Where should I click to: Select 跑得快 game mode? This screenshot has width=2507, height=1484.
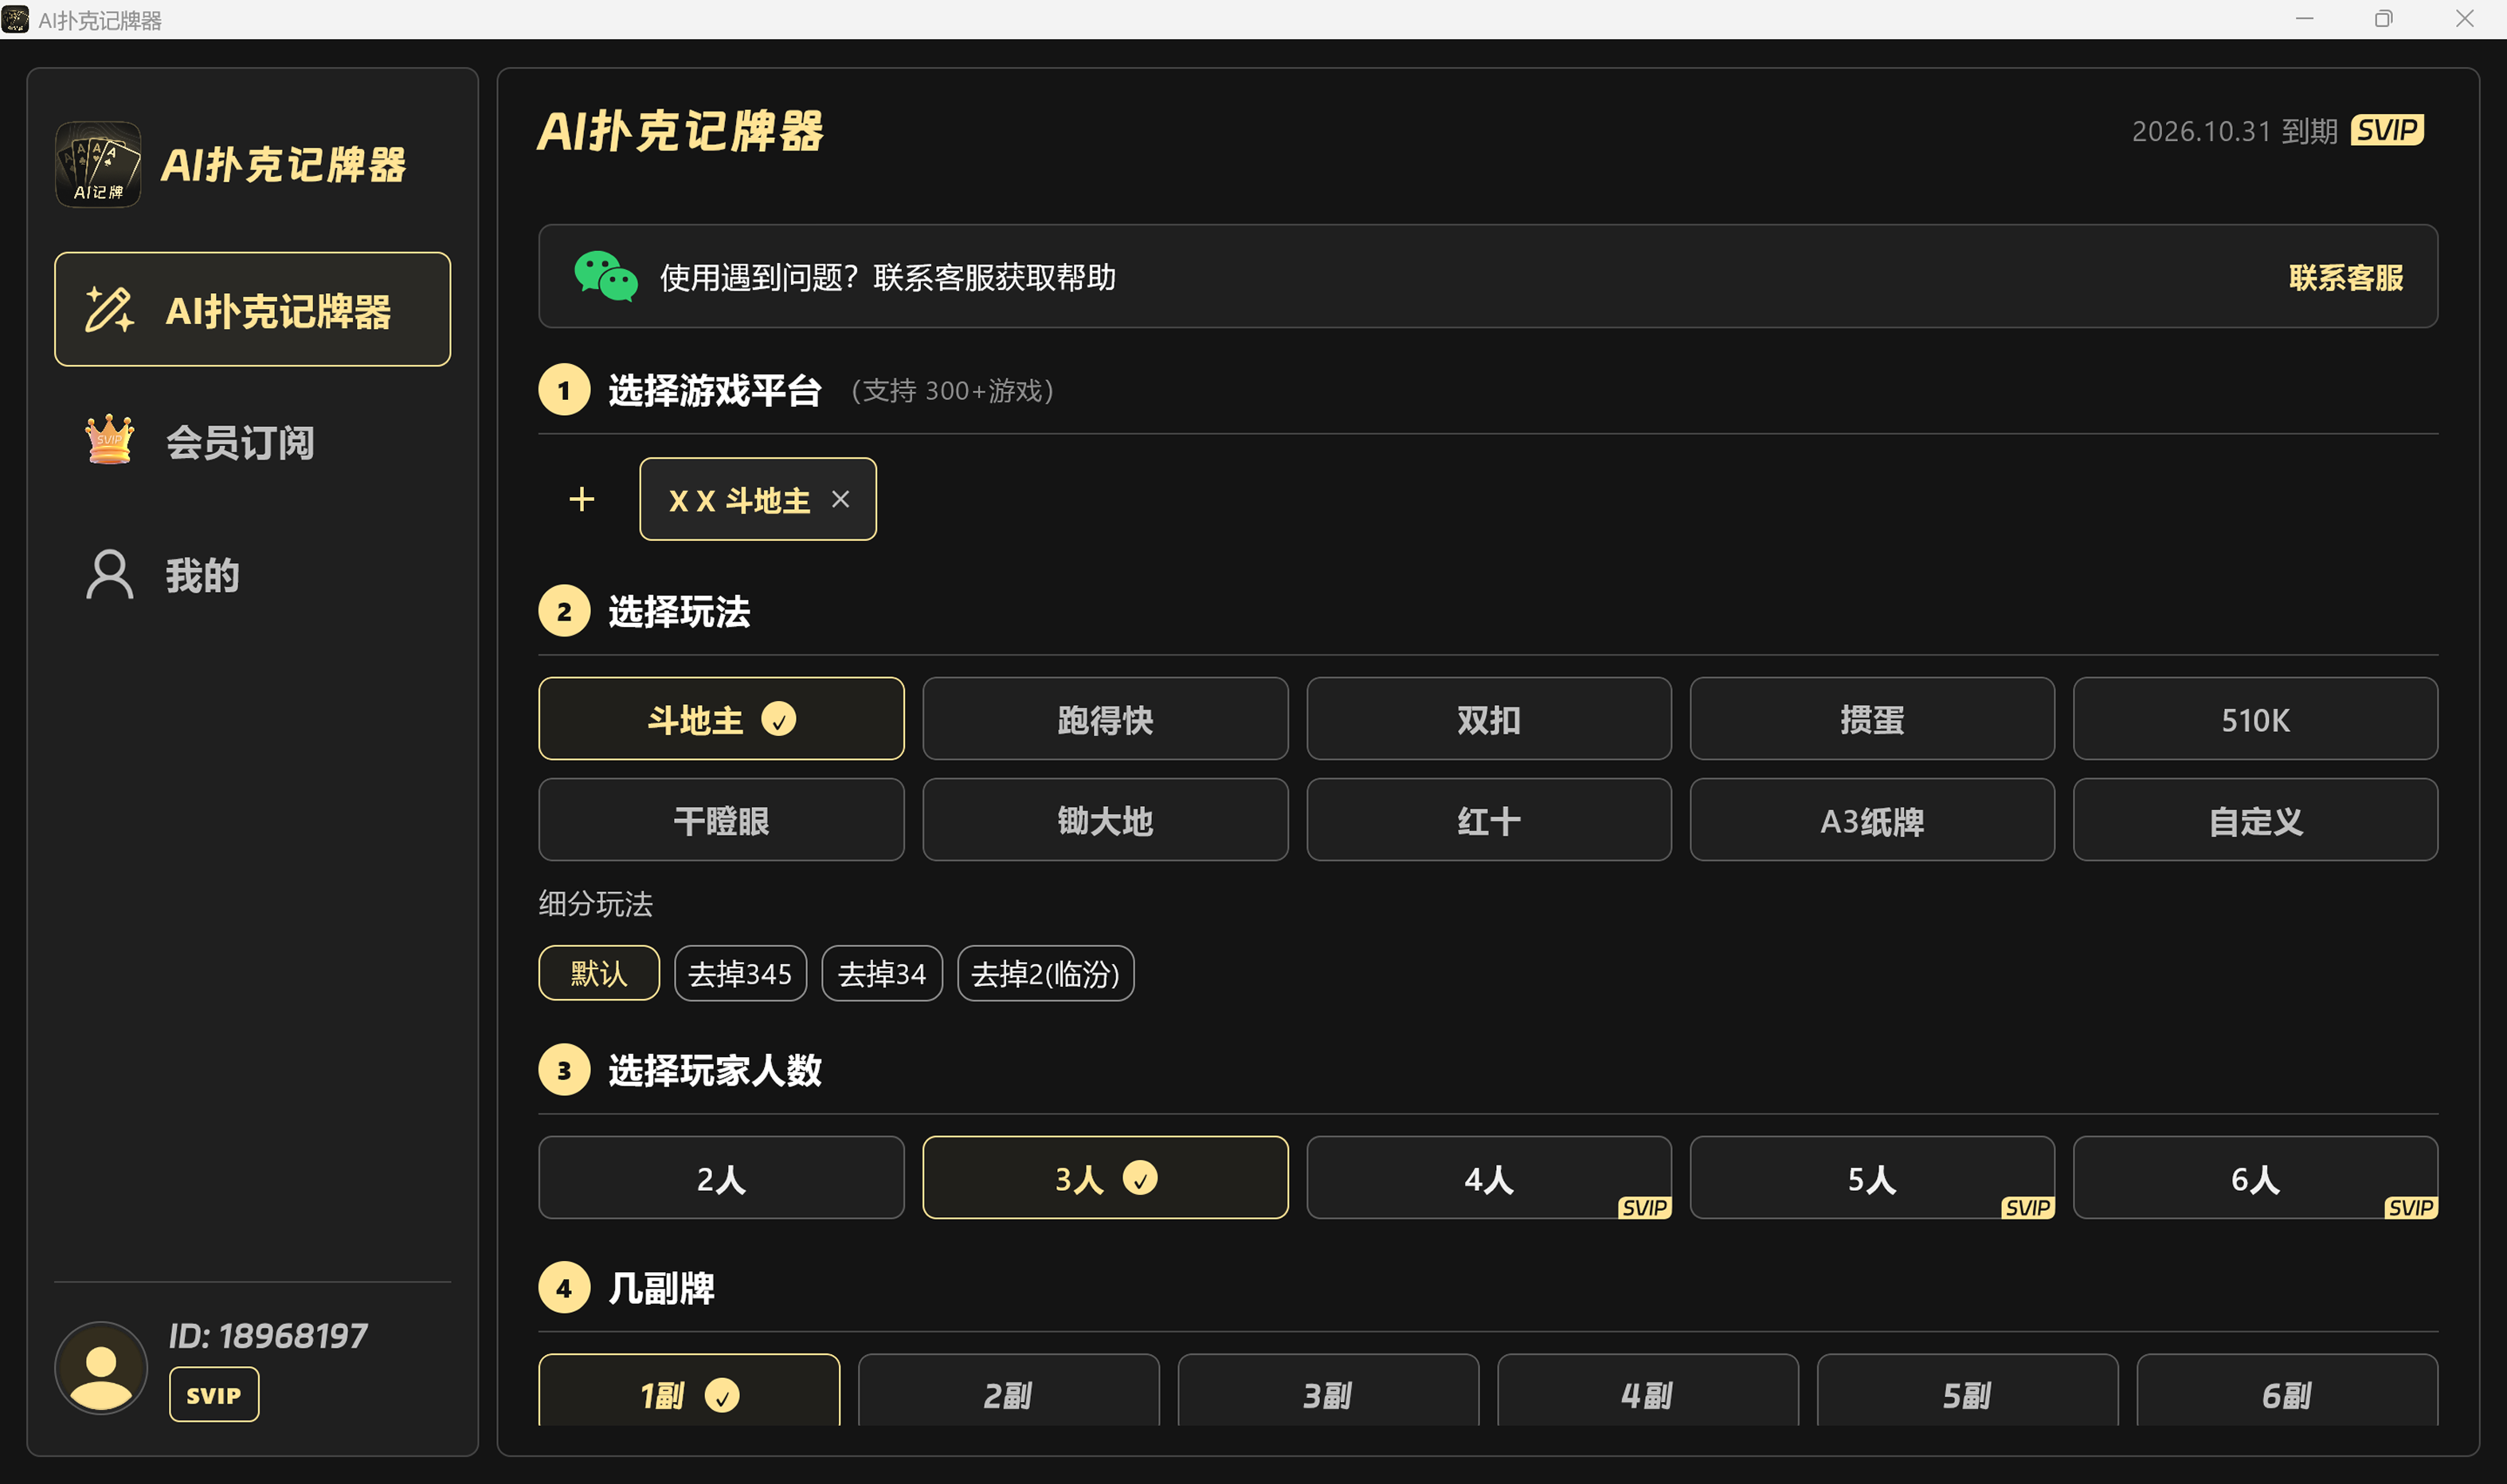[x=1105, y=719]
